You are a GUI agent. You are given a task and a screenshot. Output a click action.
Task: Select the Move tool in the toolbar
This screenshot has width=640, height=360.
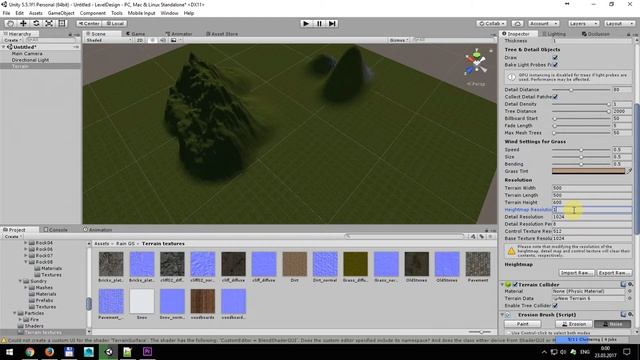pyautogui.click(x=23, y=23)
